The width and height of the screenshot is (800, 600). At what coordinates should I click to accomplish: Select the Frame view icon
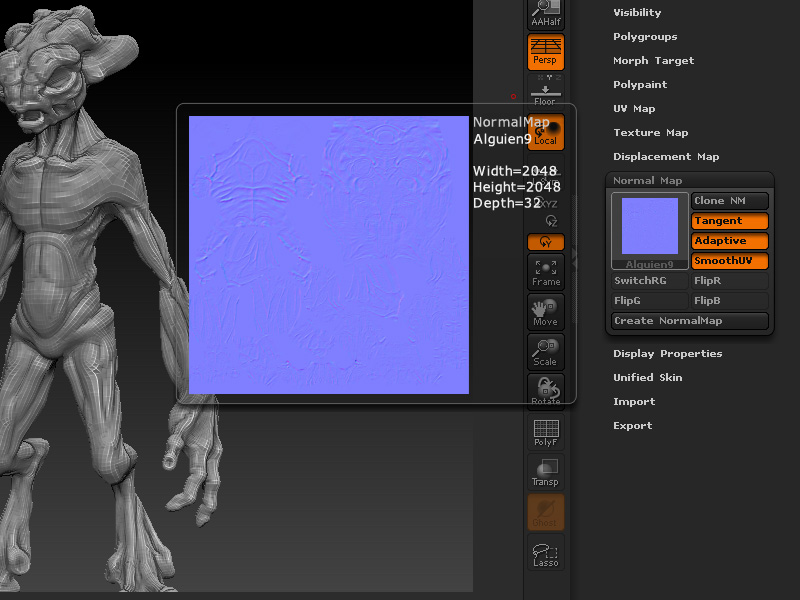[x=545, y=272]
